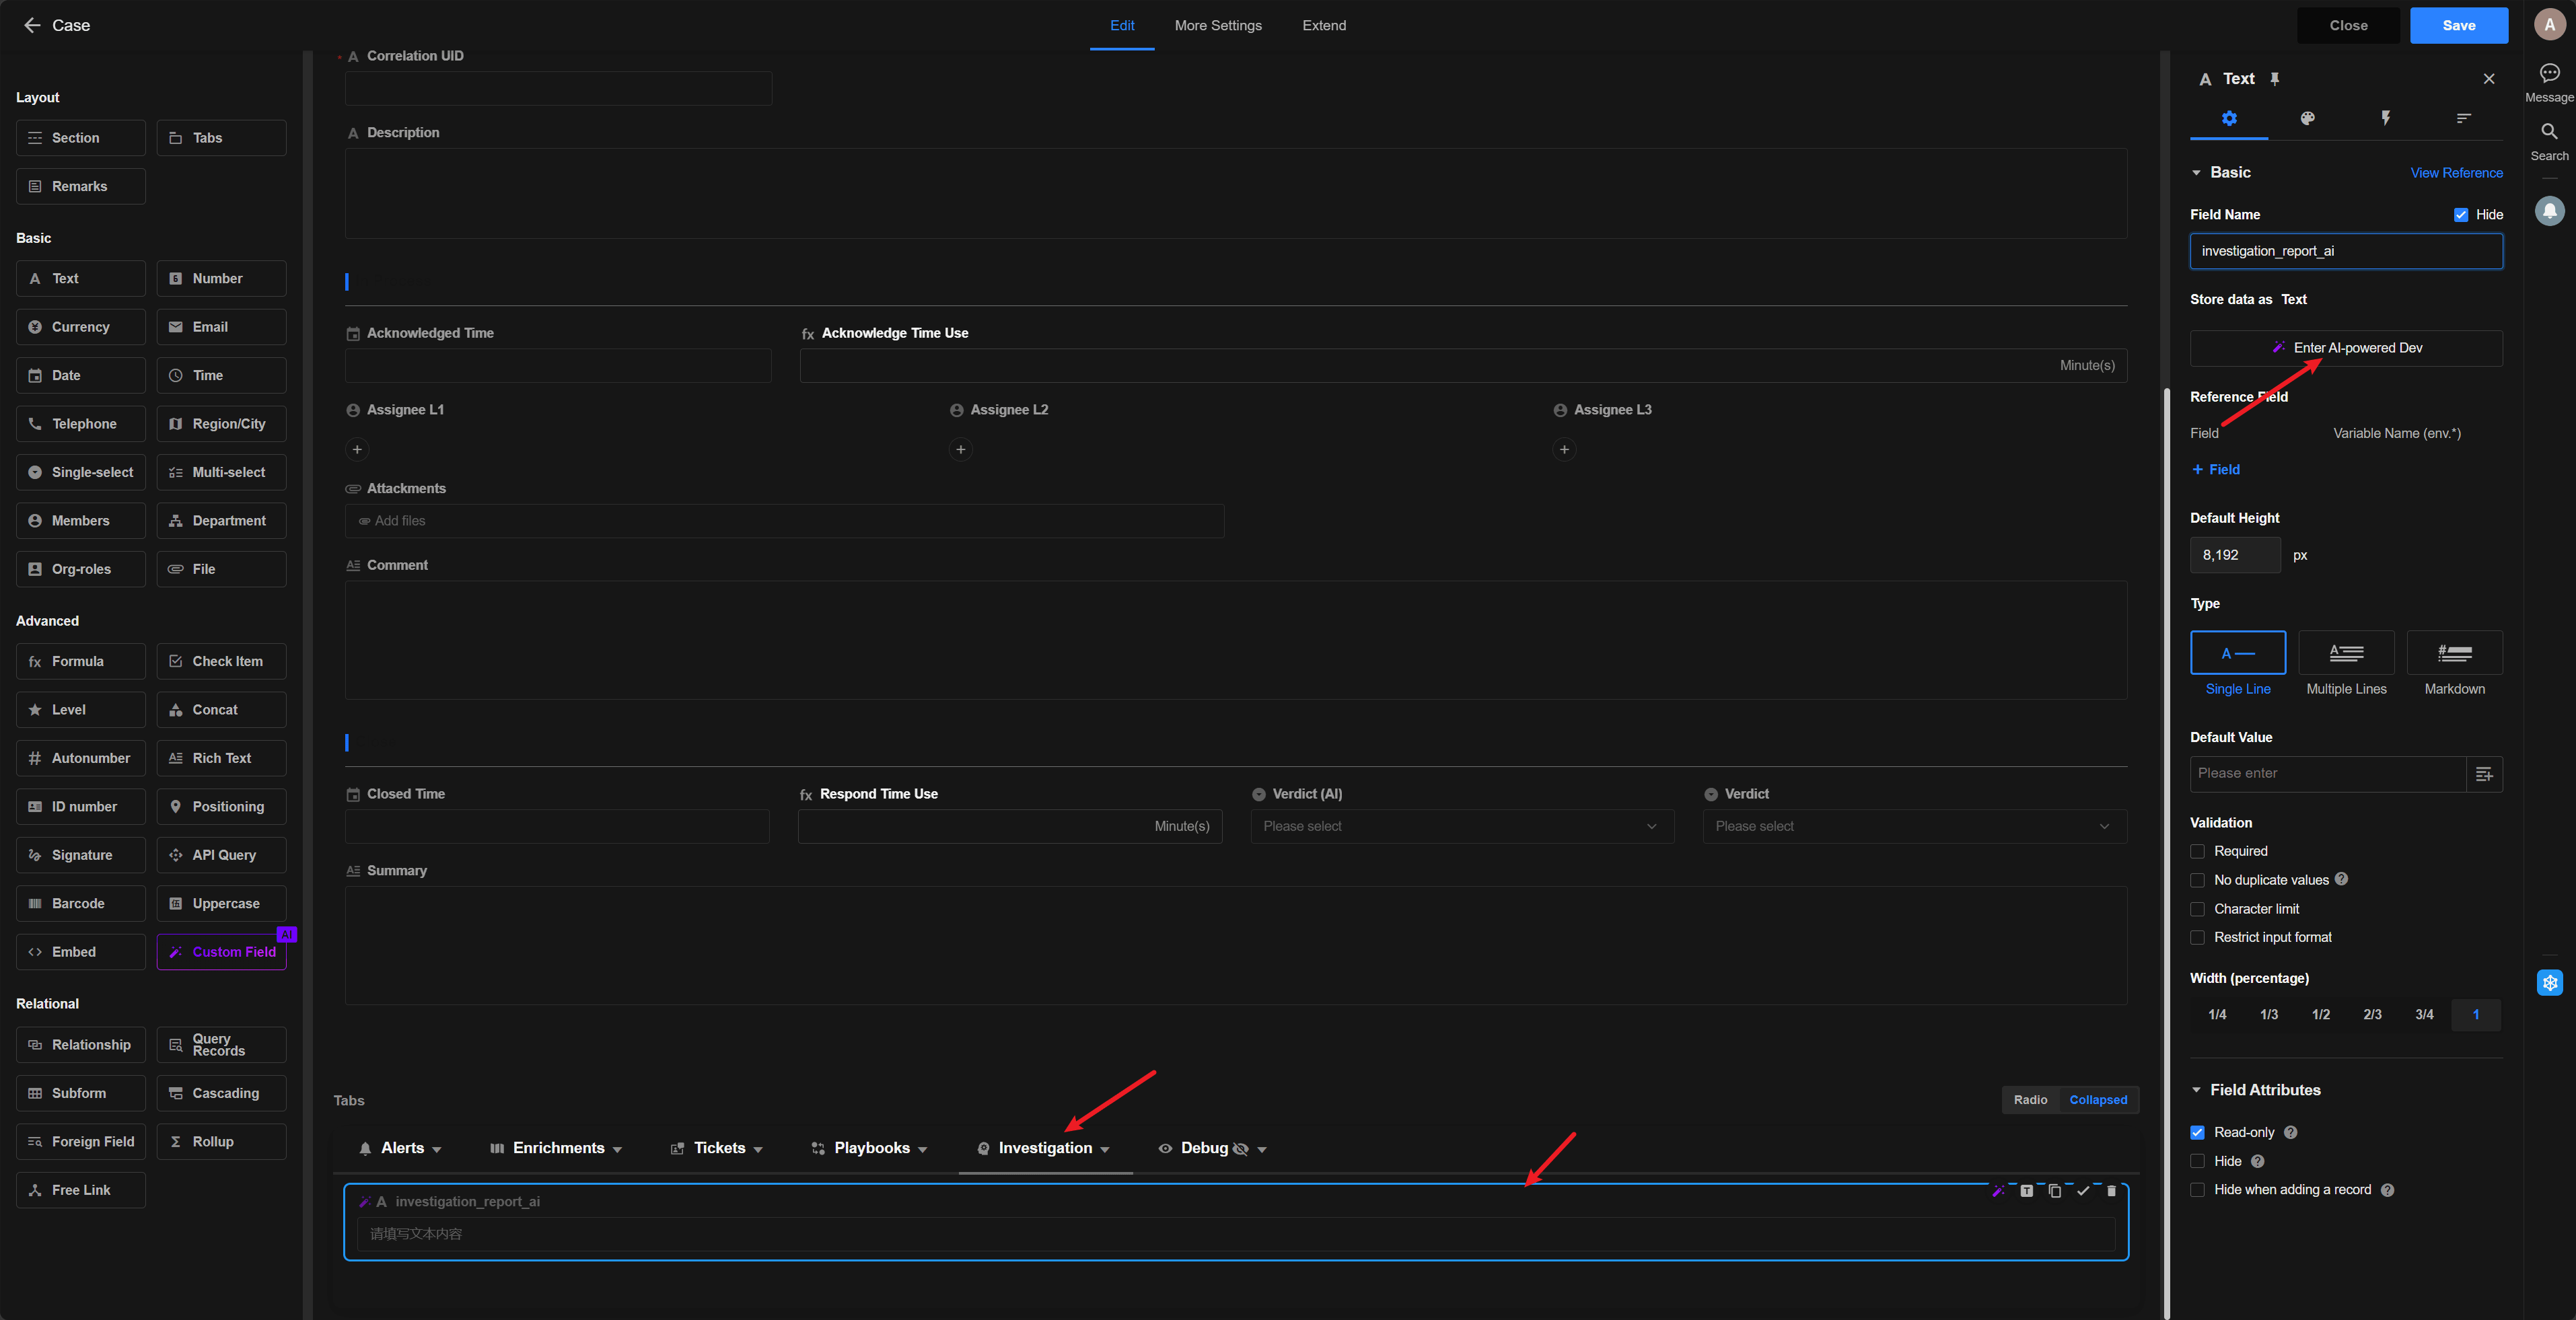Toggle the Field Name Hide checkbox
Image resolution: width=2576 pixels, height=1320 pixels.
pos(2461,215)
